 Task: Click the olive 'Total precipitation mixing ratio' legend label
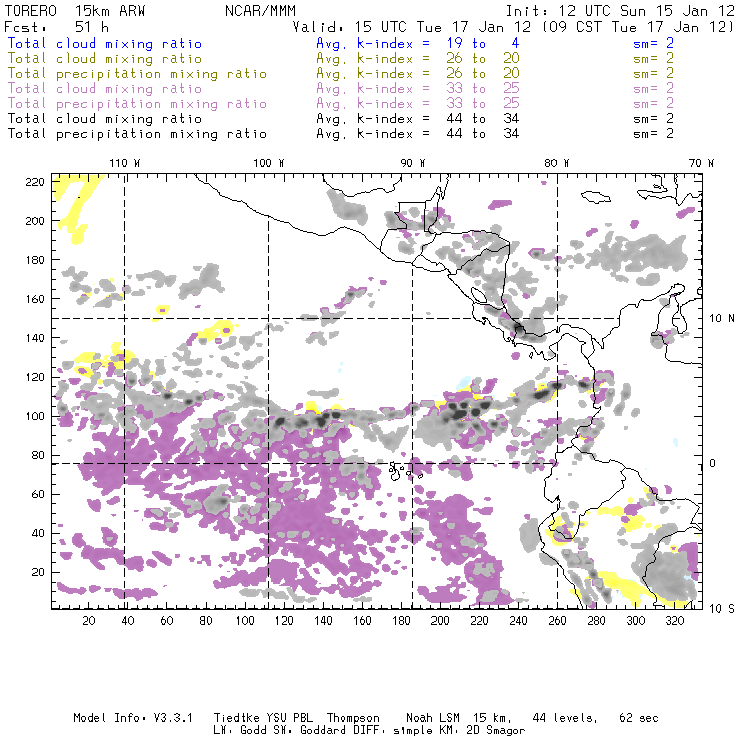click(137, 74)
